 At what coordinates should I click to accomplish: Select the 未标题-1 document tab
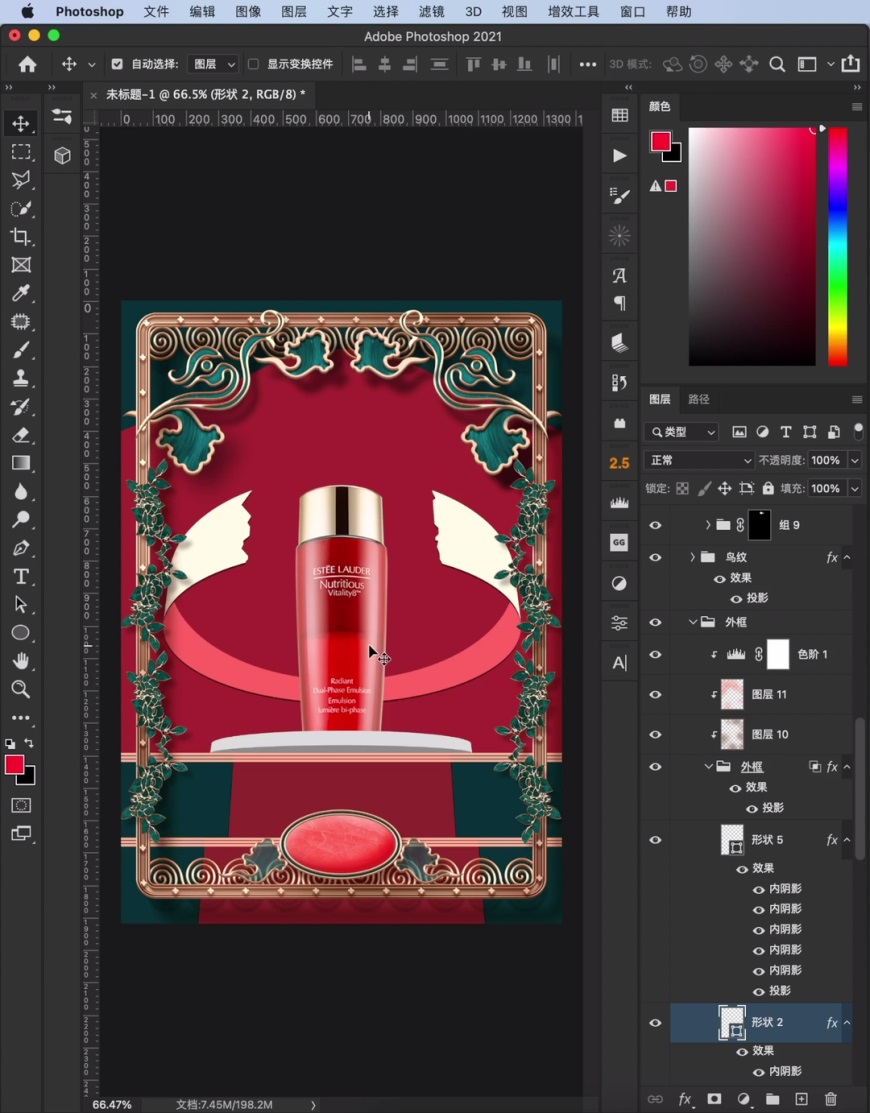206,94
